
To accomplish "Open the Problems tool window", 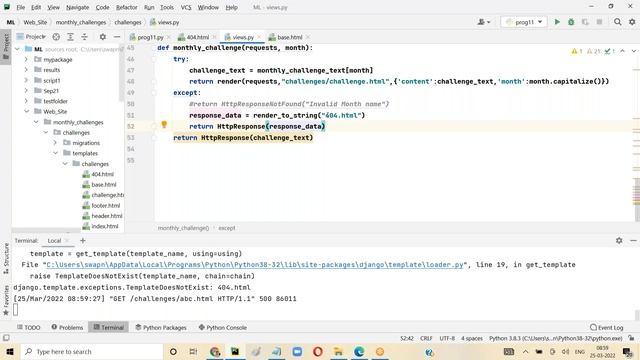I will [x=67, y=327].
